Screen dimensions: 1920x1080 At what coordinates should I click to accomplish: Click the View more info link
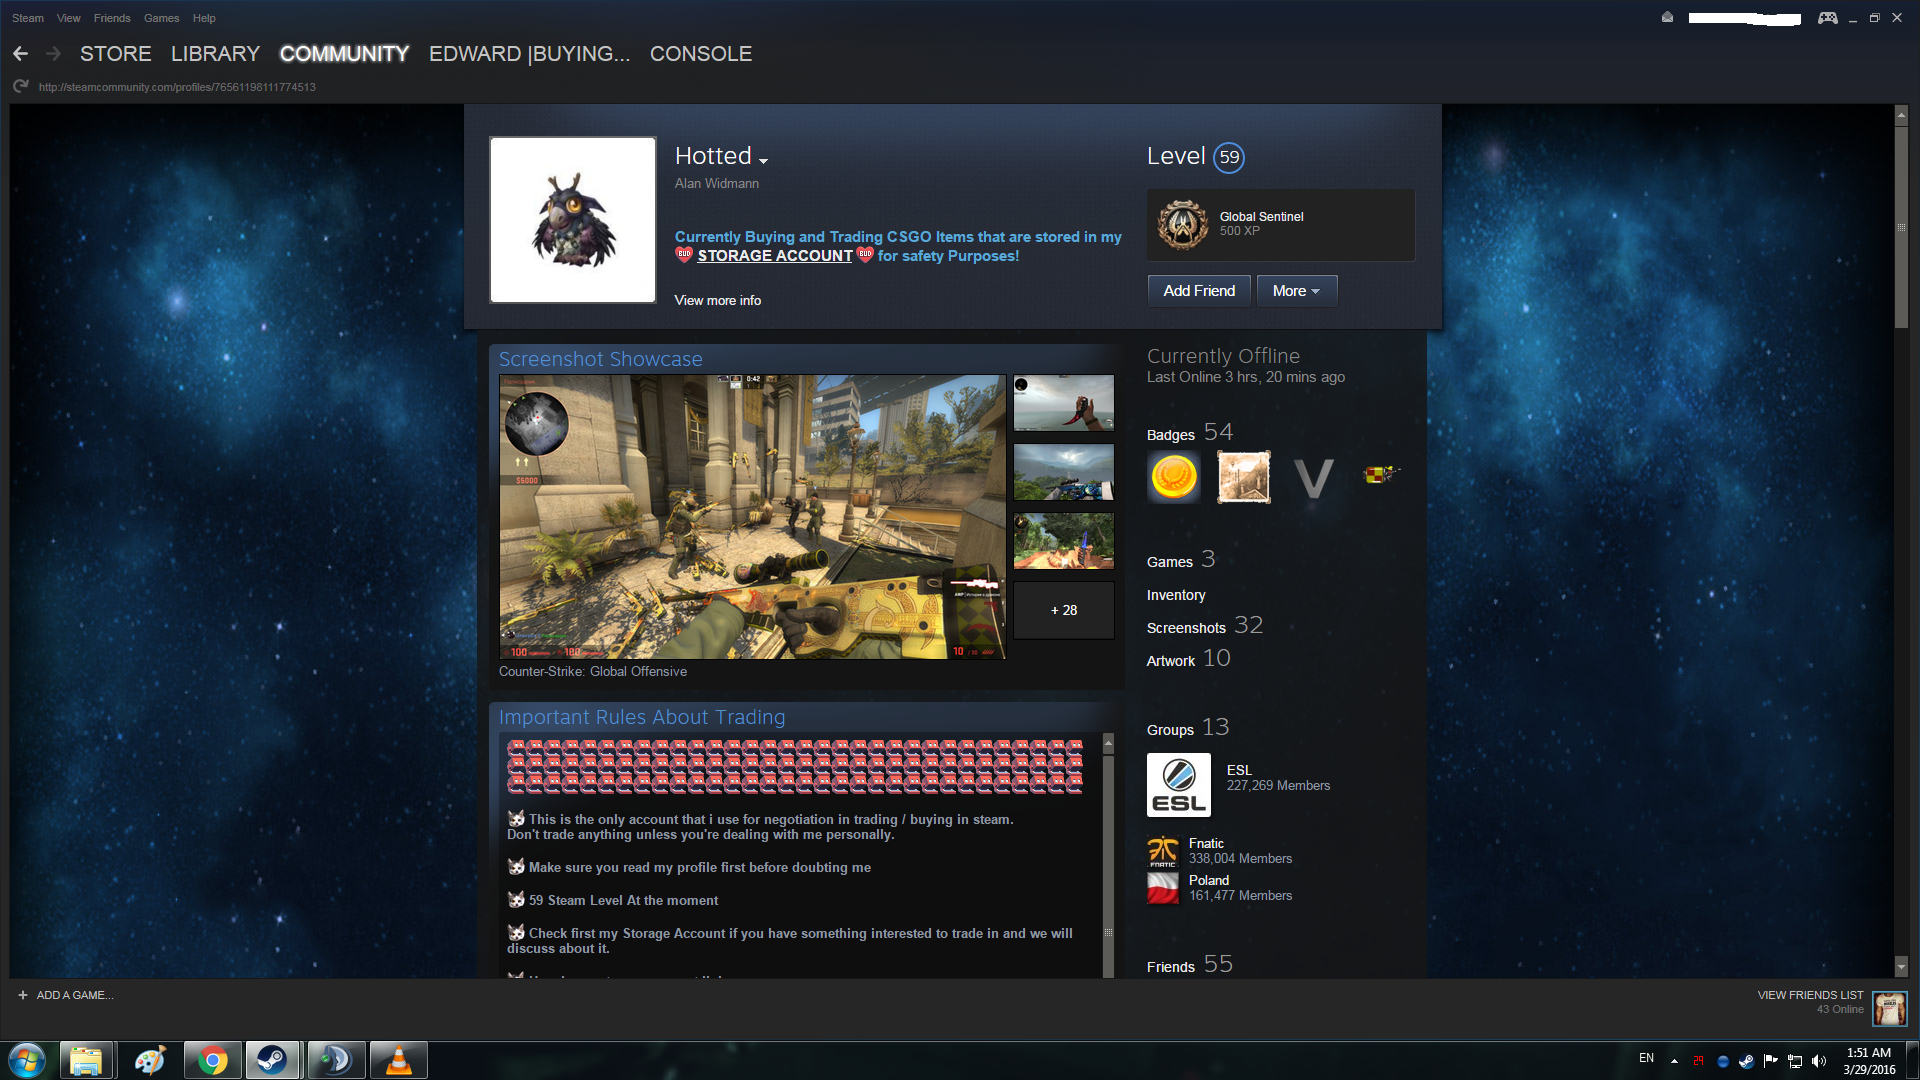pos(717,300)
